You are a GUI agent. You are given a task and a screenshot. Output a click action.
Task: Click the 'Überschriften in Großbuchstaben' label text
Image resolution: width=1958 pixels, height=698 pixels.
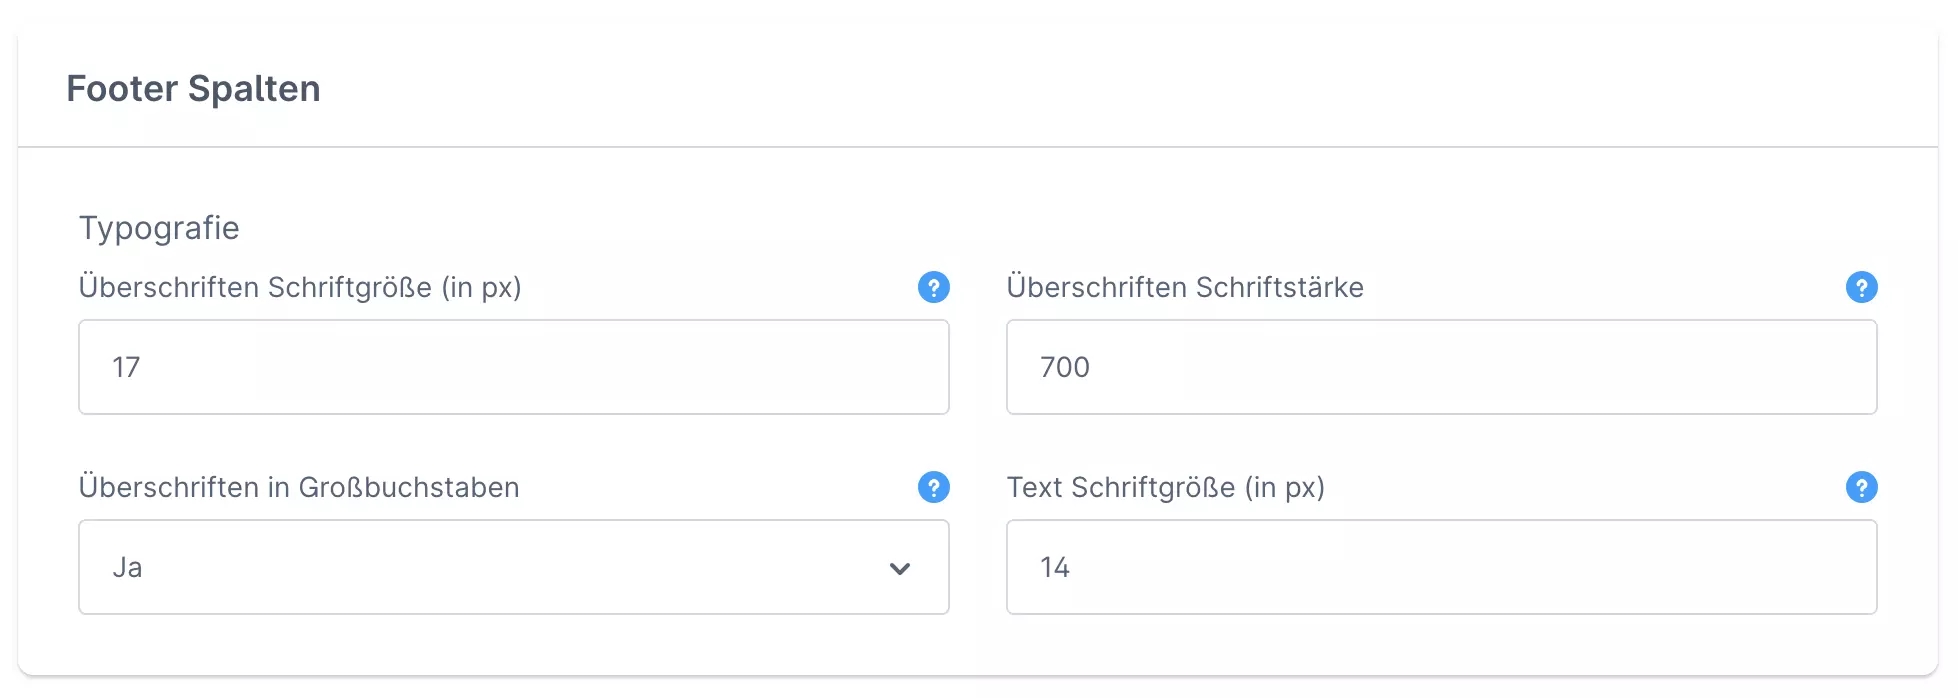tap(299, 488)
